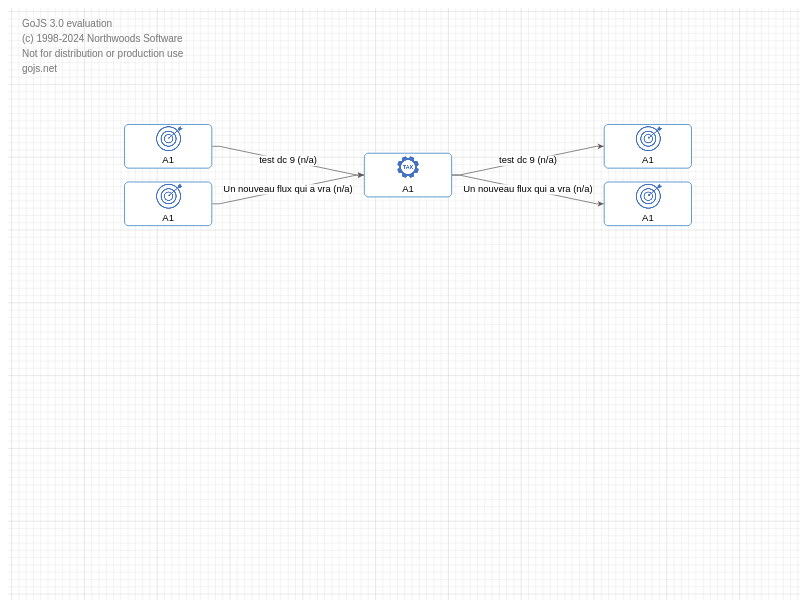Screen dimensions: 800x600
Task: Click the target icon in the top-left A1 node
Action: click(x=168, y=139)
